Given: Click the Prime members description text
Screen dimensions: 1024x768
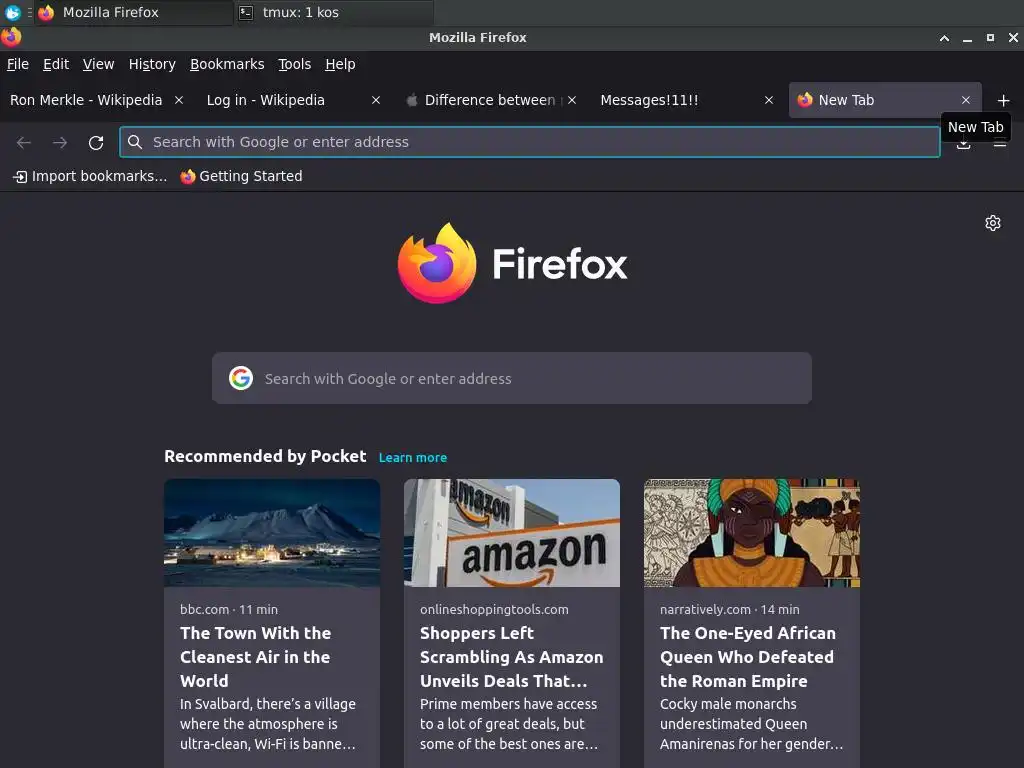Looking at the screenshot, I should [509, 724].
